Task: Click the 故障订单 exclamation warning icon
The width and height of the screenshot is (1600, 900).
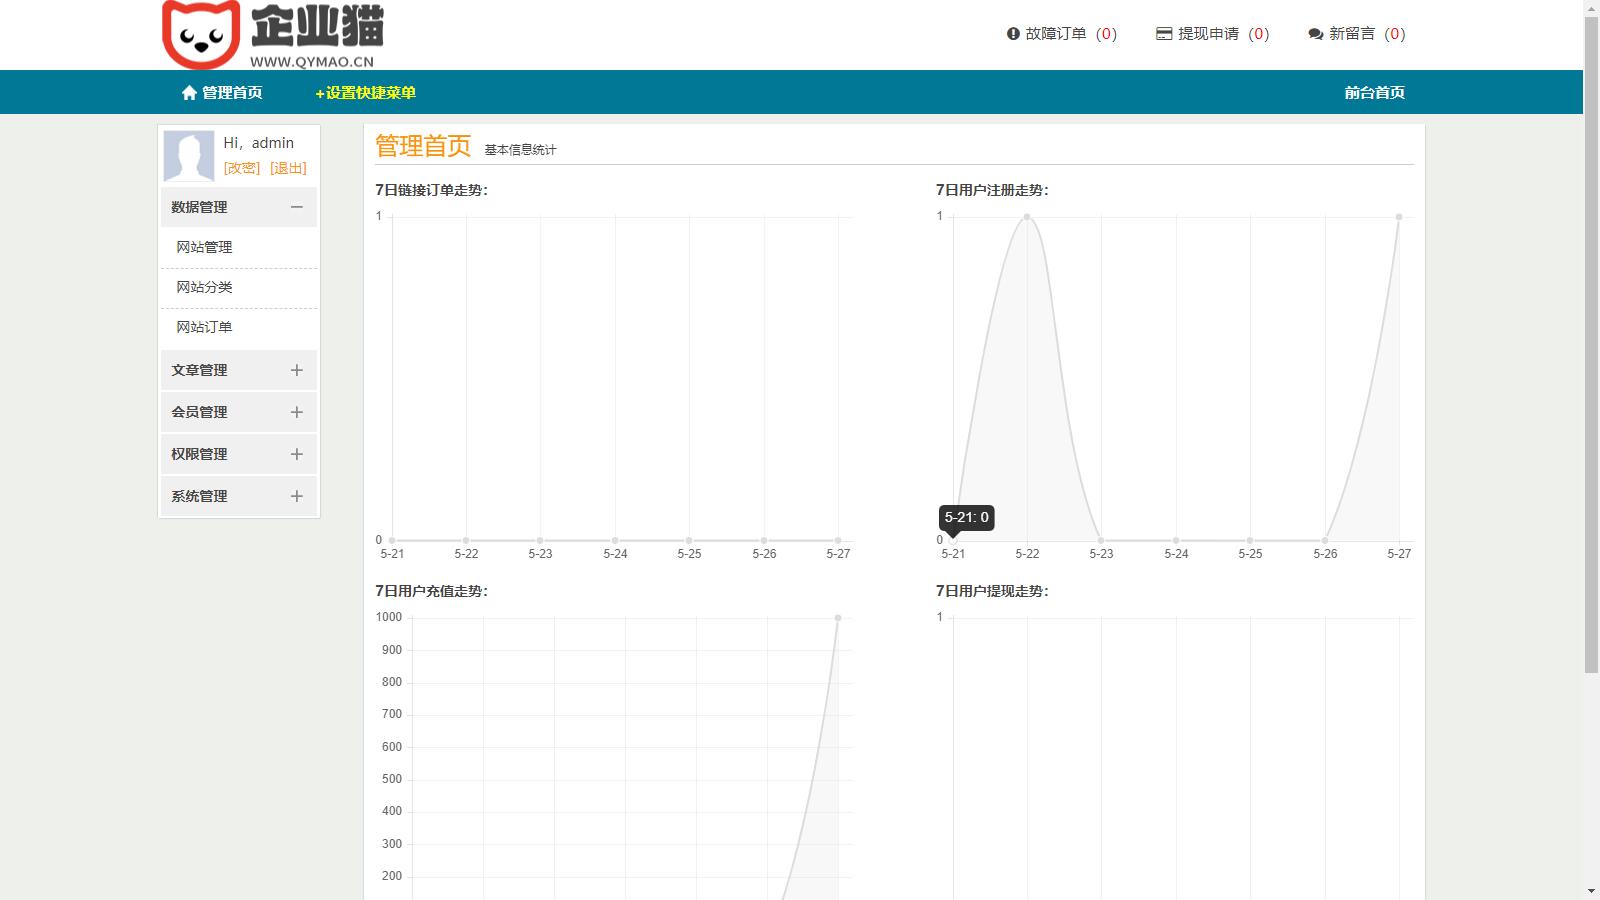Action: 1013,34
